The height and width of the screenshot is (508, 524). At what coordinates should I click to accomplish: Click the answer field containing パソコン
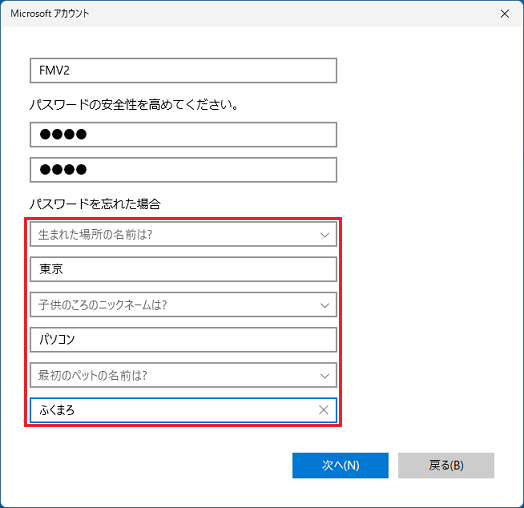(x=183, y=340)
